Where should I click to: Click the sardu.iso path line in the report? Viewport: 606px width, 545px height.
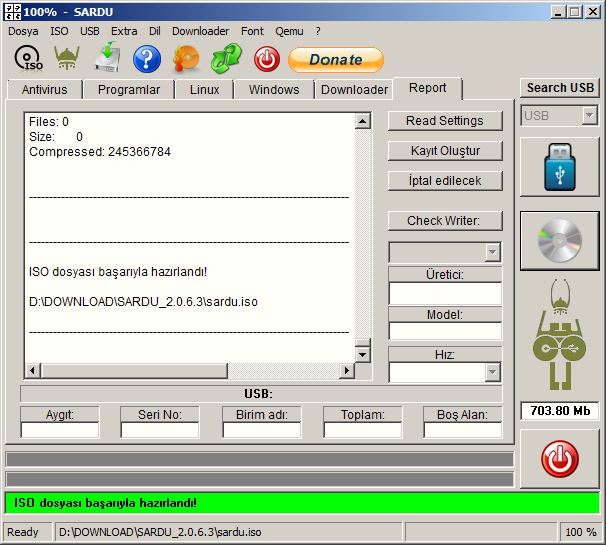point(143,301)
